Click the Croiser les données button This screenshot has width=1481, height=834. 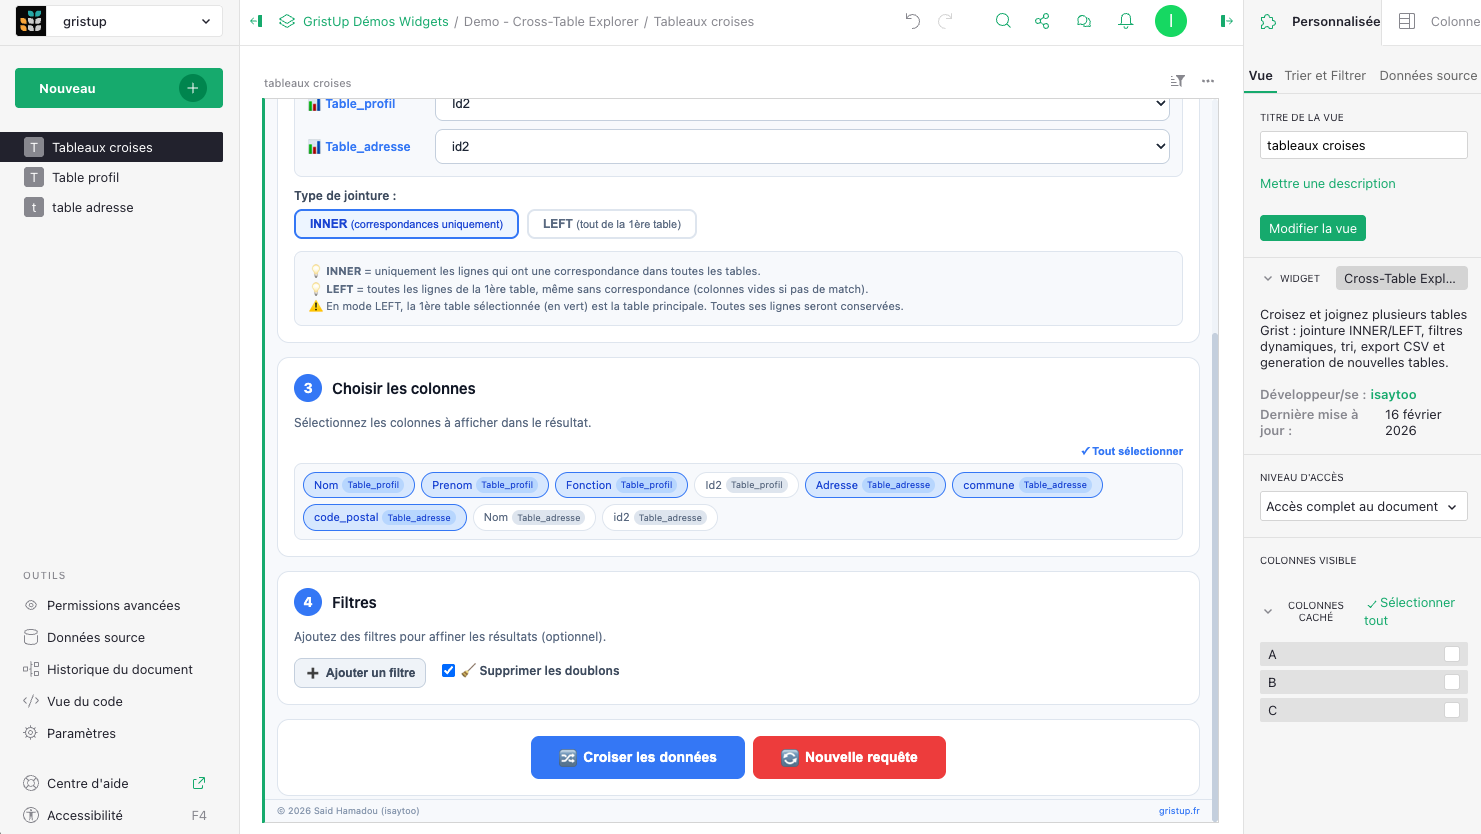click(637, 757)
